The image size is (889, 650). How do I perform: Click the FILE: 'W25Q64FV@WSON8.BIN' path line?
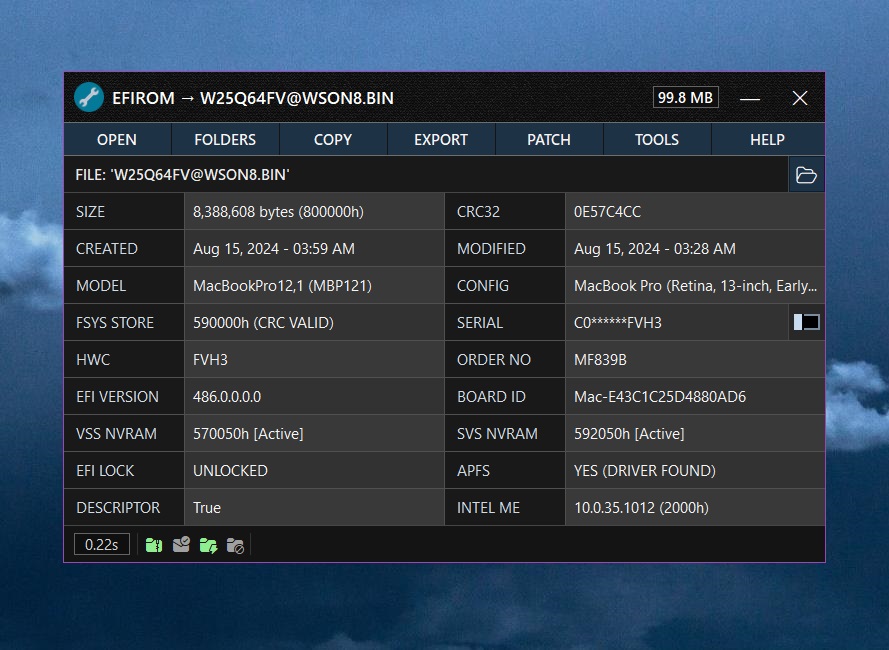(x=183, y=175)
